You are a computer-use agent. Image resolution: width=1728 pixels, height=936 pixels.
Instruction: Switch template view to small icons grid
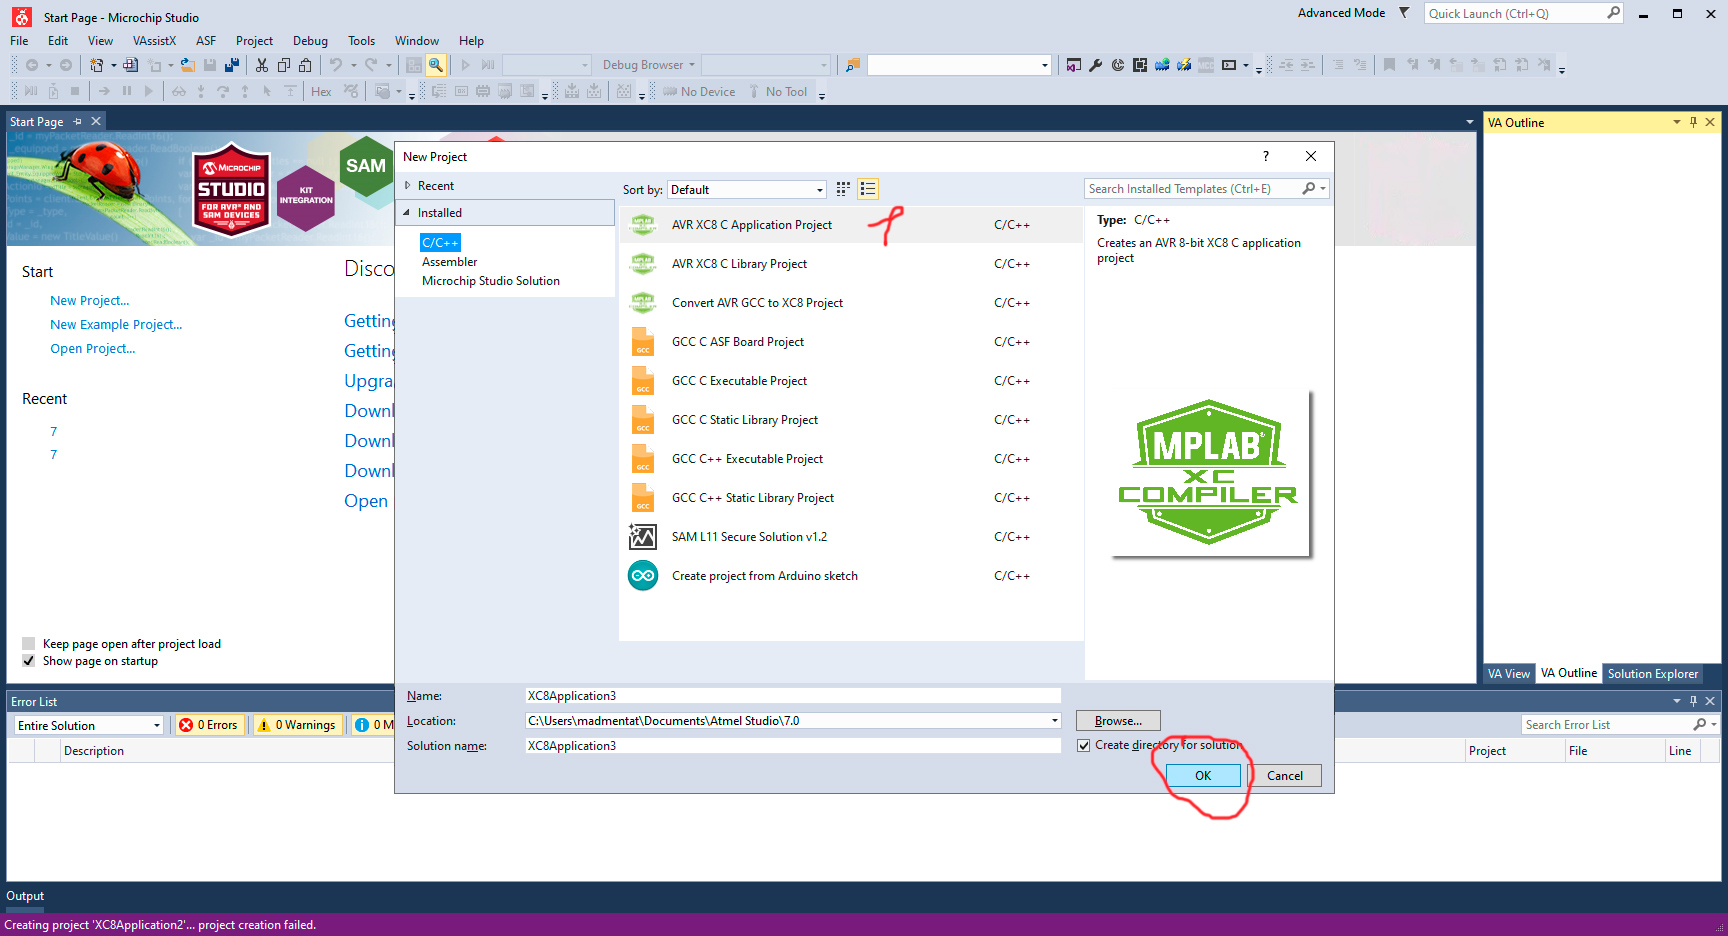(x=843, y=189)
